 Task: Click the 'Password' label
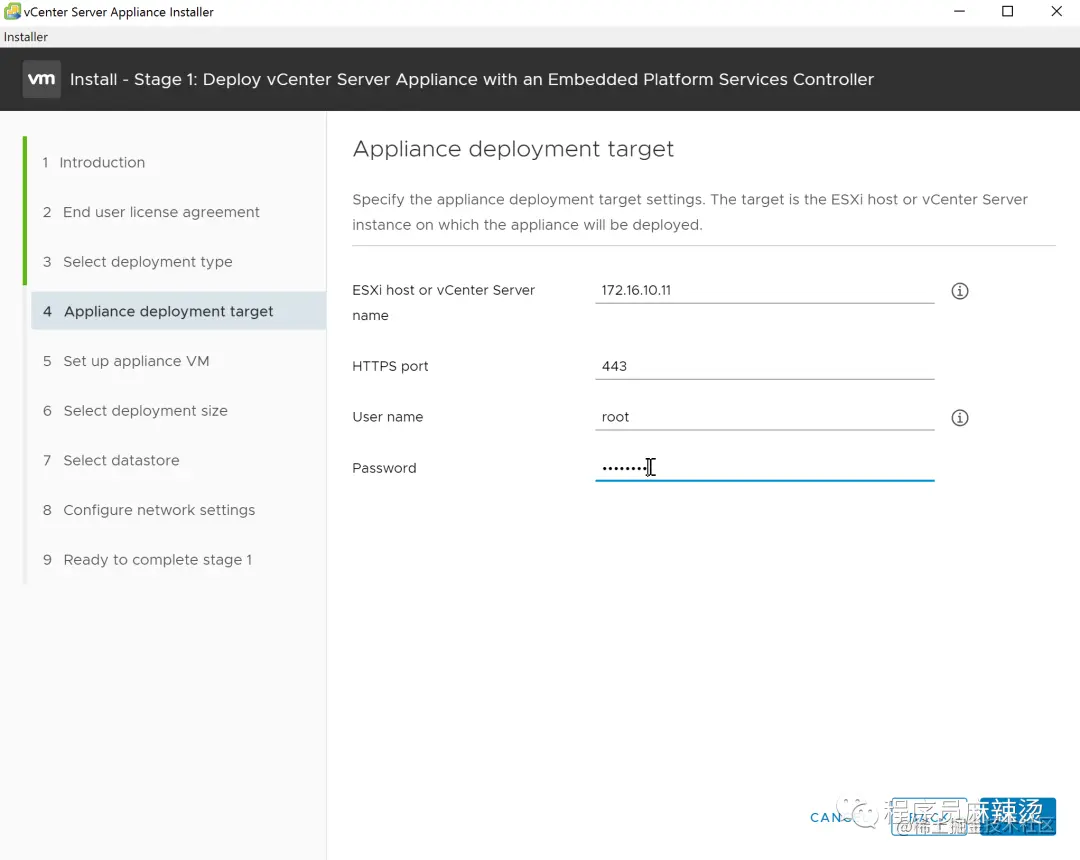384,468
